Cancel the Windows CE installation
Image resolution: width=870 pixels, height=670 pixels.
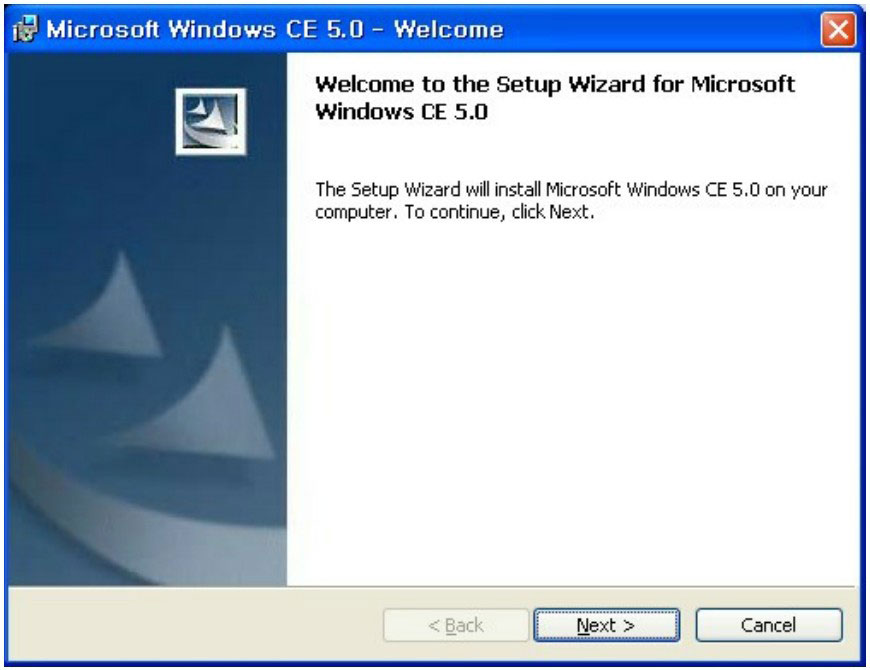coord(769,625)
